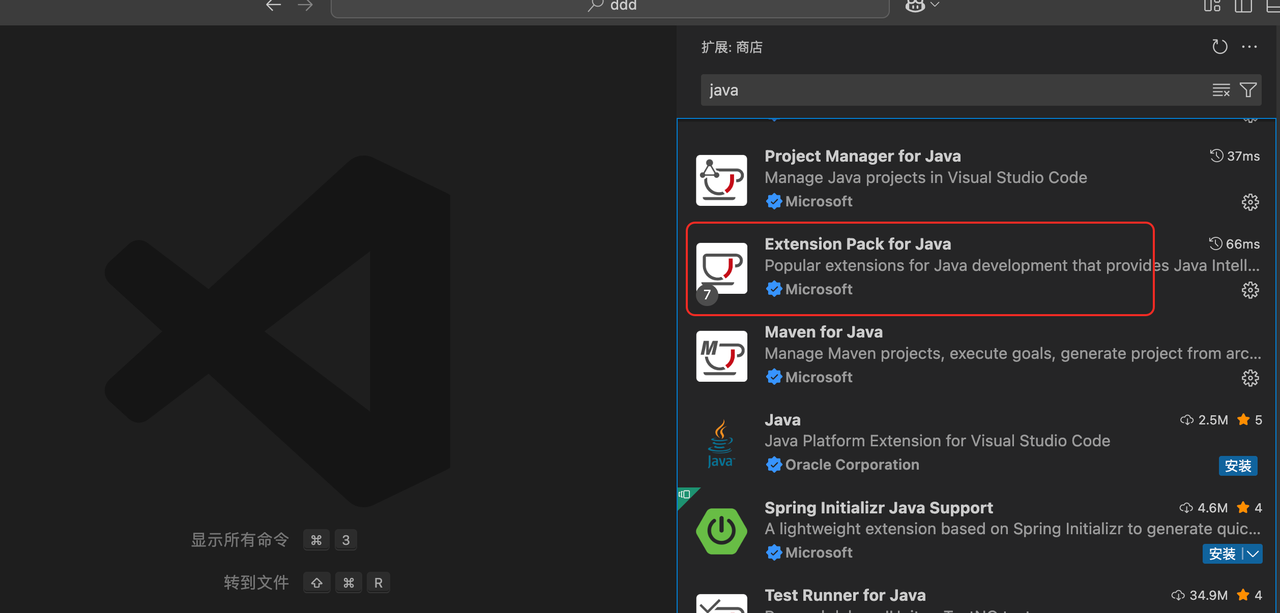Viewport: 1280px width, 613px height.
Task: Click the Maven for Java gear icon
Action: [1250, 378]
